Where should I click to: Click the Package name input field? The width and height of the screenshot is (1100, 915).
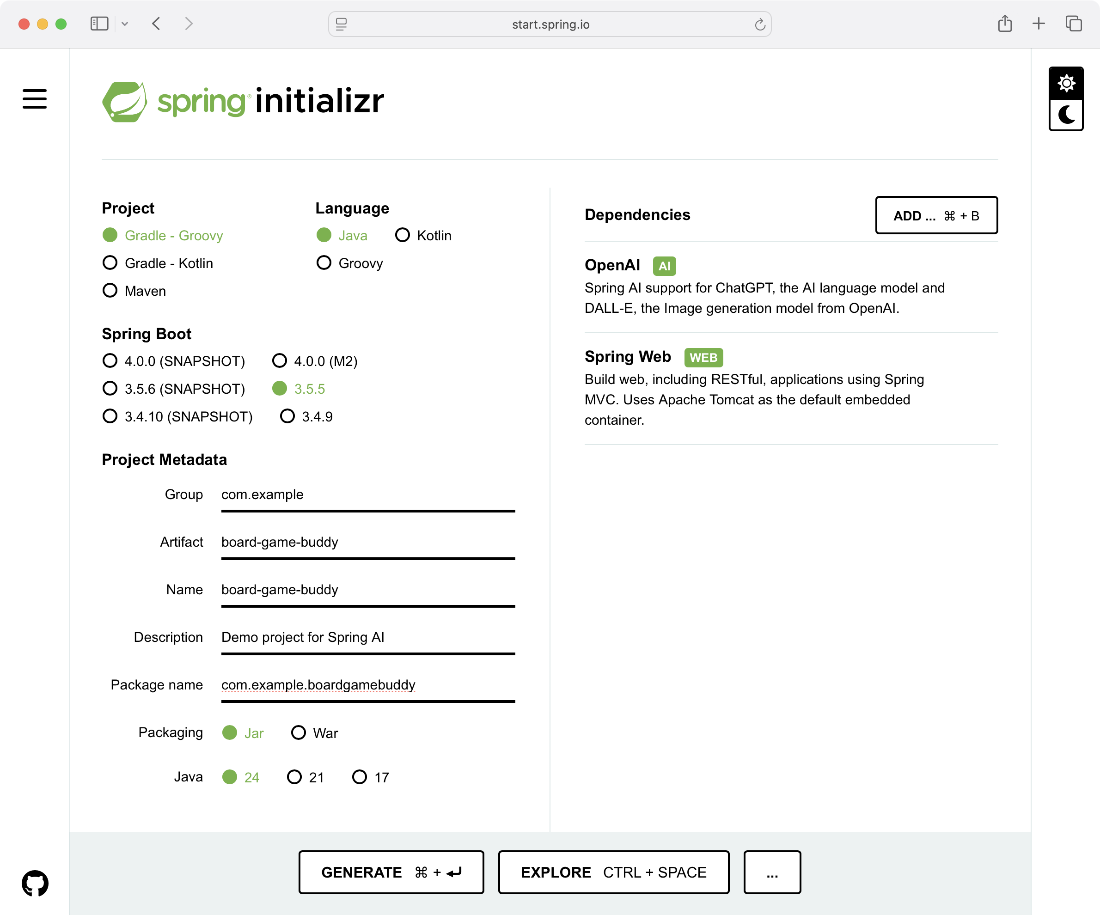point(368,685)
